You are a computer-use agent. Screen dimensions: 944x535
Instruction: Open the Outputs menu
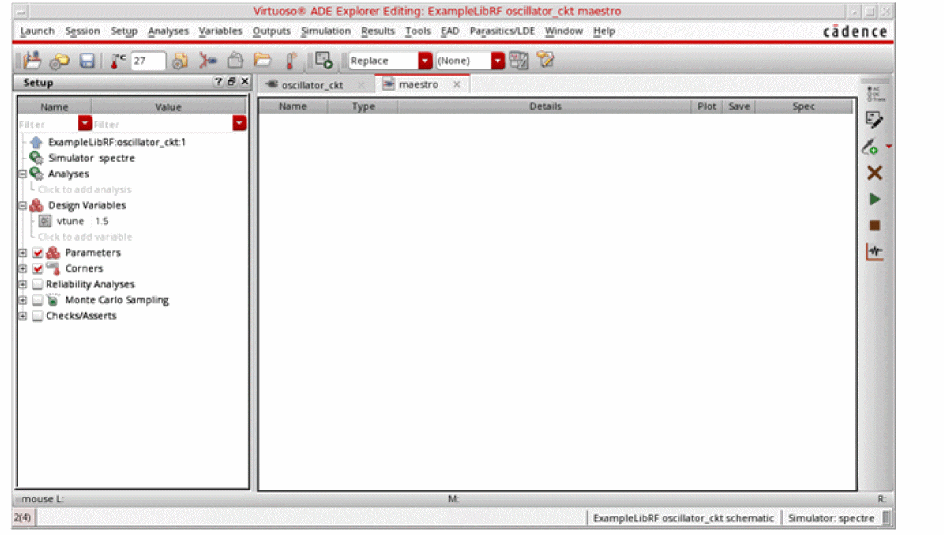pyautogui.click(x=272, y=31)
